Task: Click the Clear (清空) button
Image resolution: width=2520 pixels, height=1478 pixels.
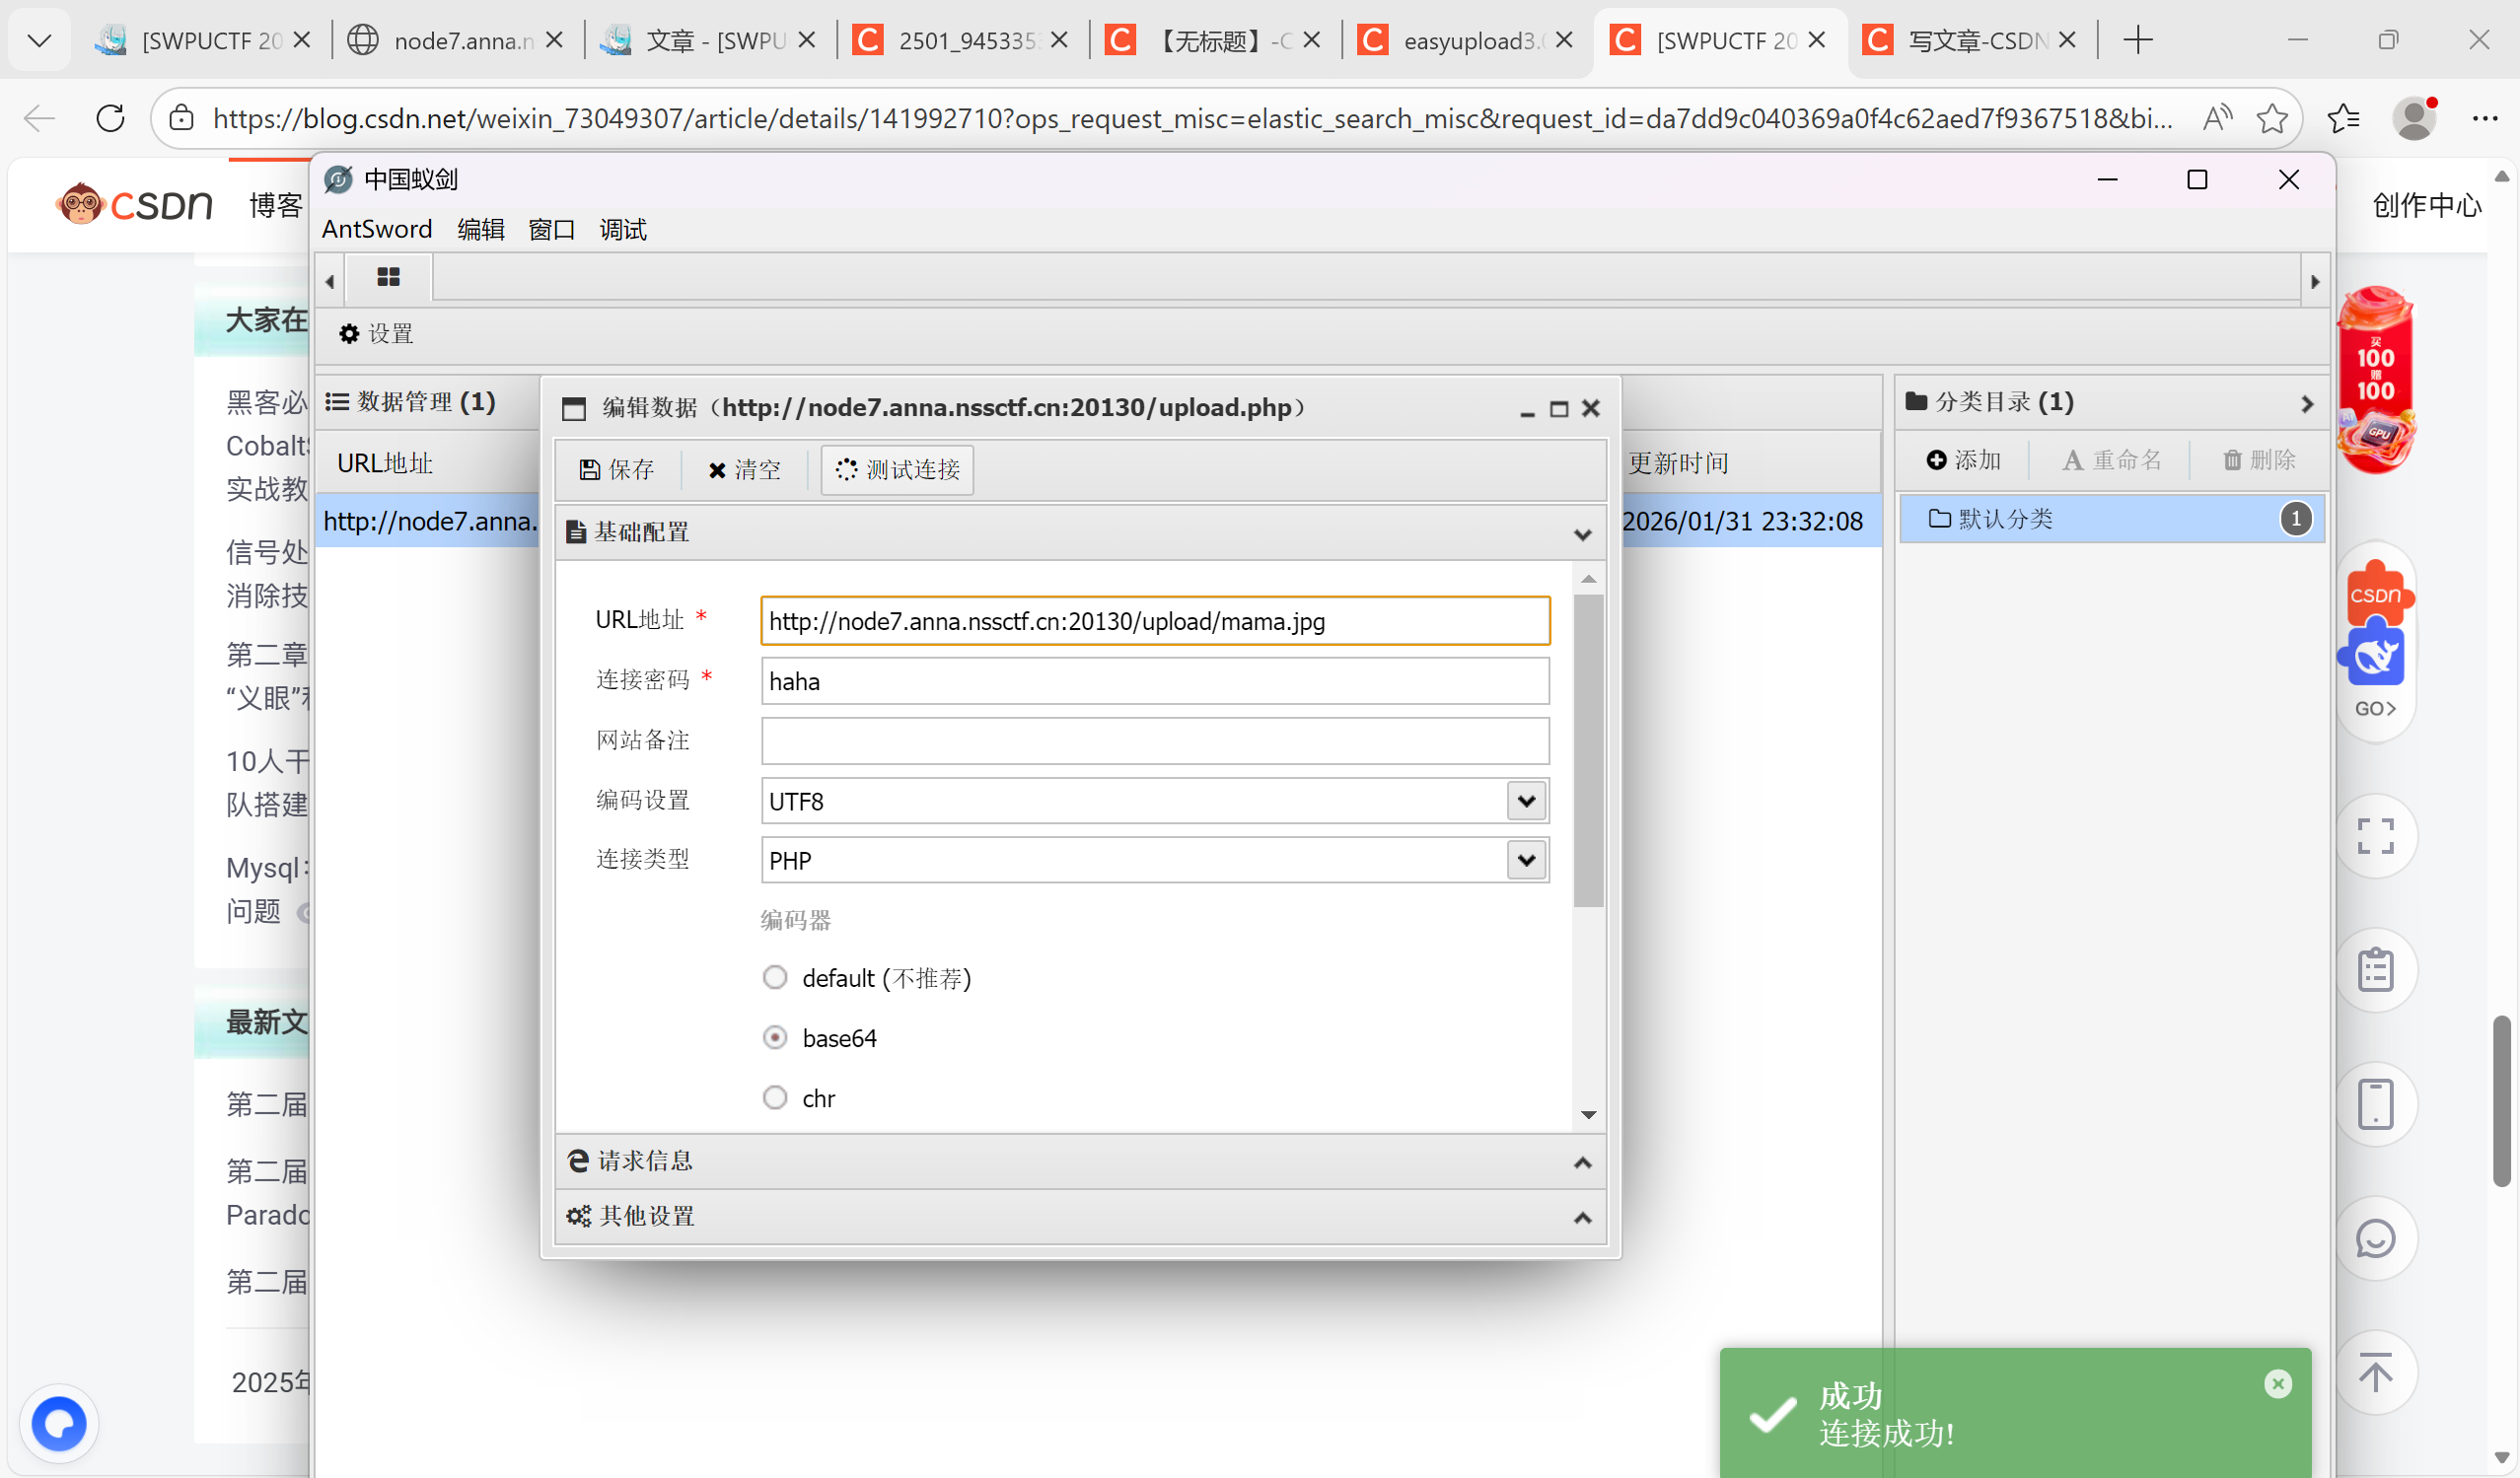Action: [744, 469]
